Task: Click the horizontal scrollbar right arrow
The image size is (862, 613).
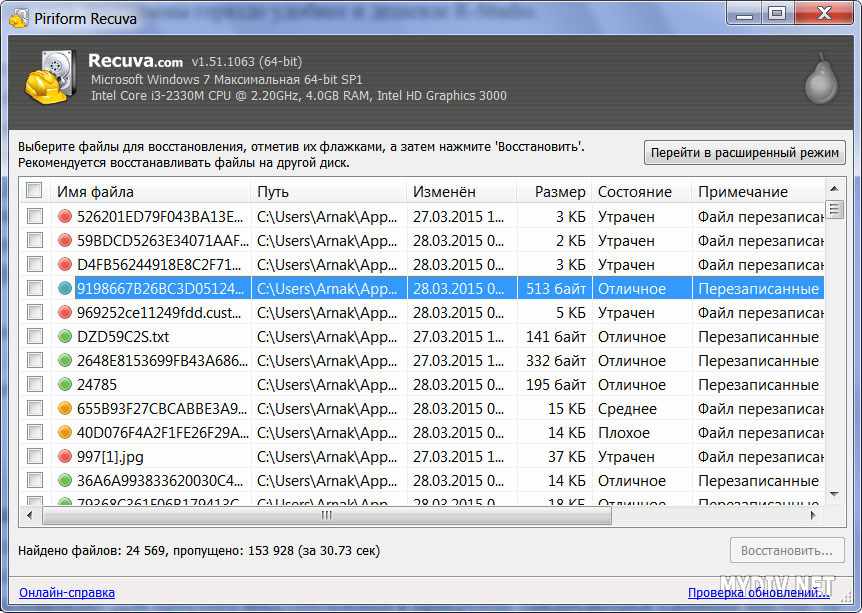Action: (x=813, y=515)
